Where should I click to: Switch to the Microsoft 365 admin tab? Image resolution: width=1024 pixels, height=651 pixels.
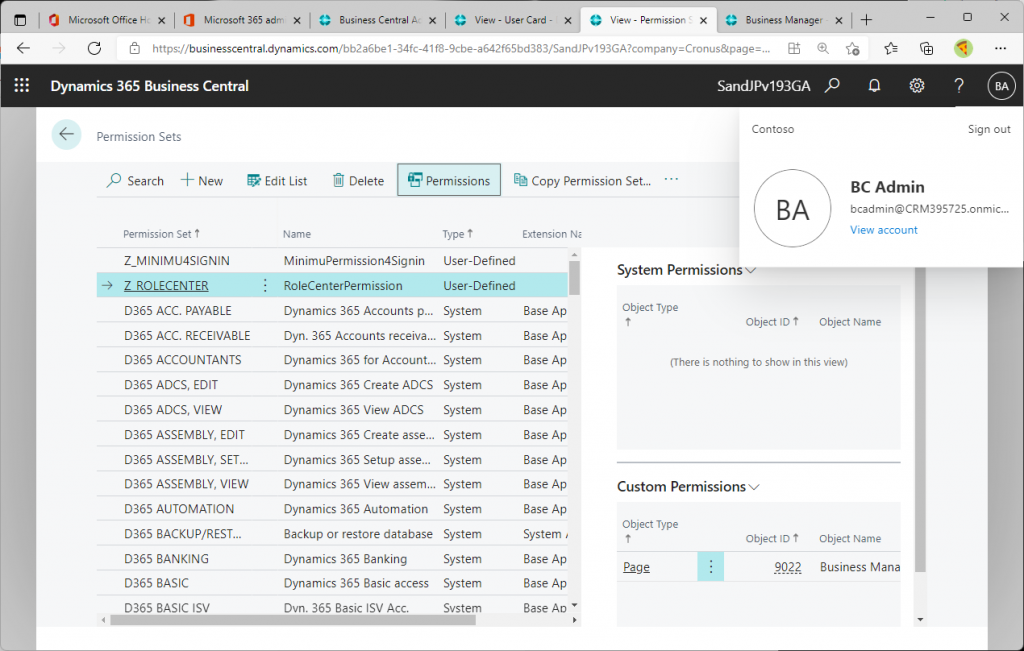coord(242,20)
